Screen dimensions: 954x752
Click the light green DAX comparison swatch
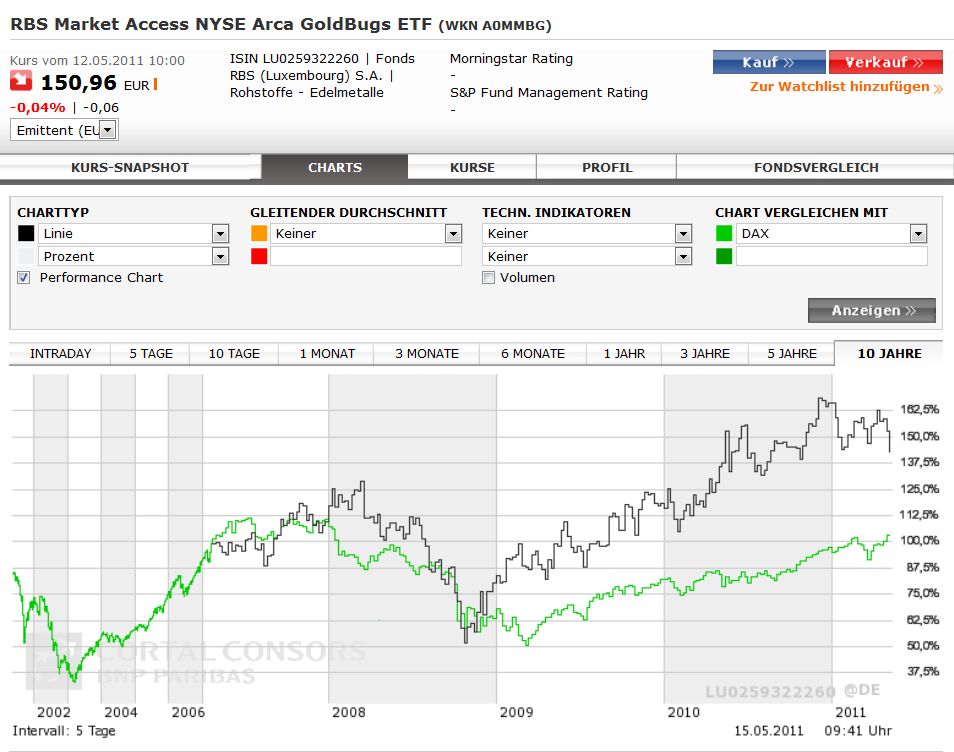point(724,234)
